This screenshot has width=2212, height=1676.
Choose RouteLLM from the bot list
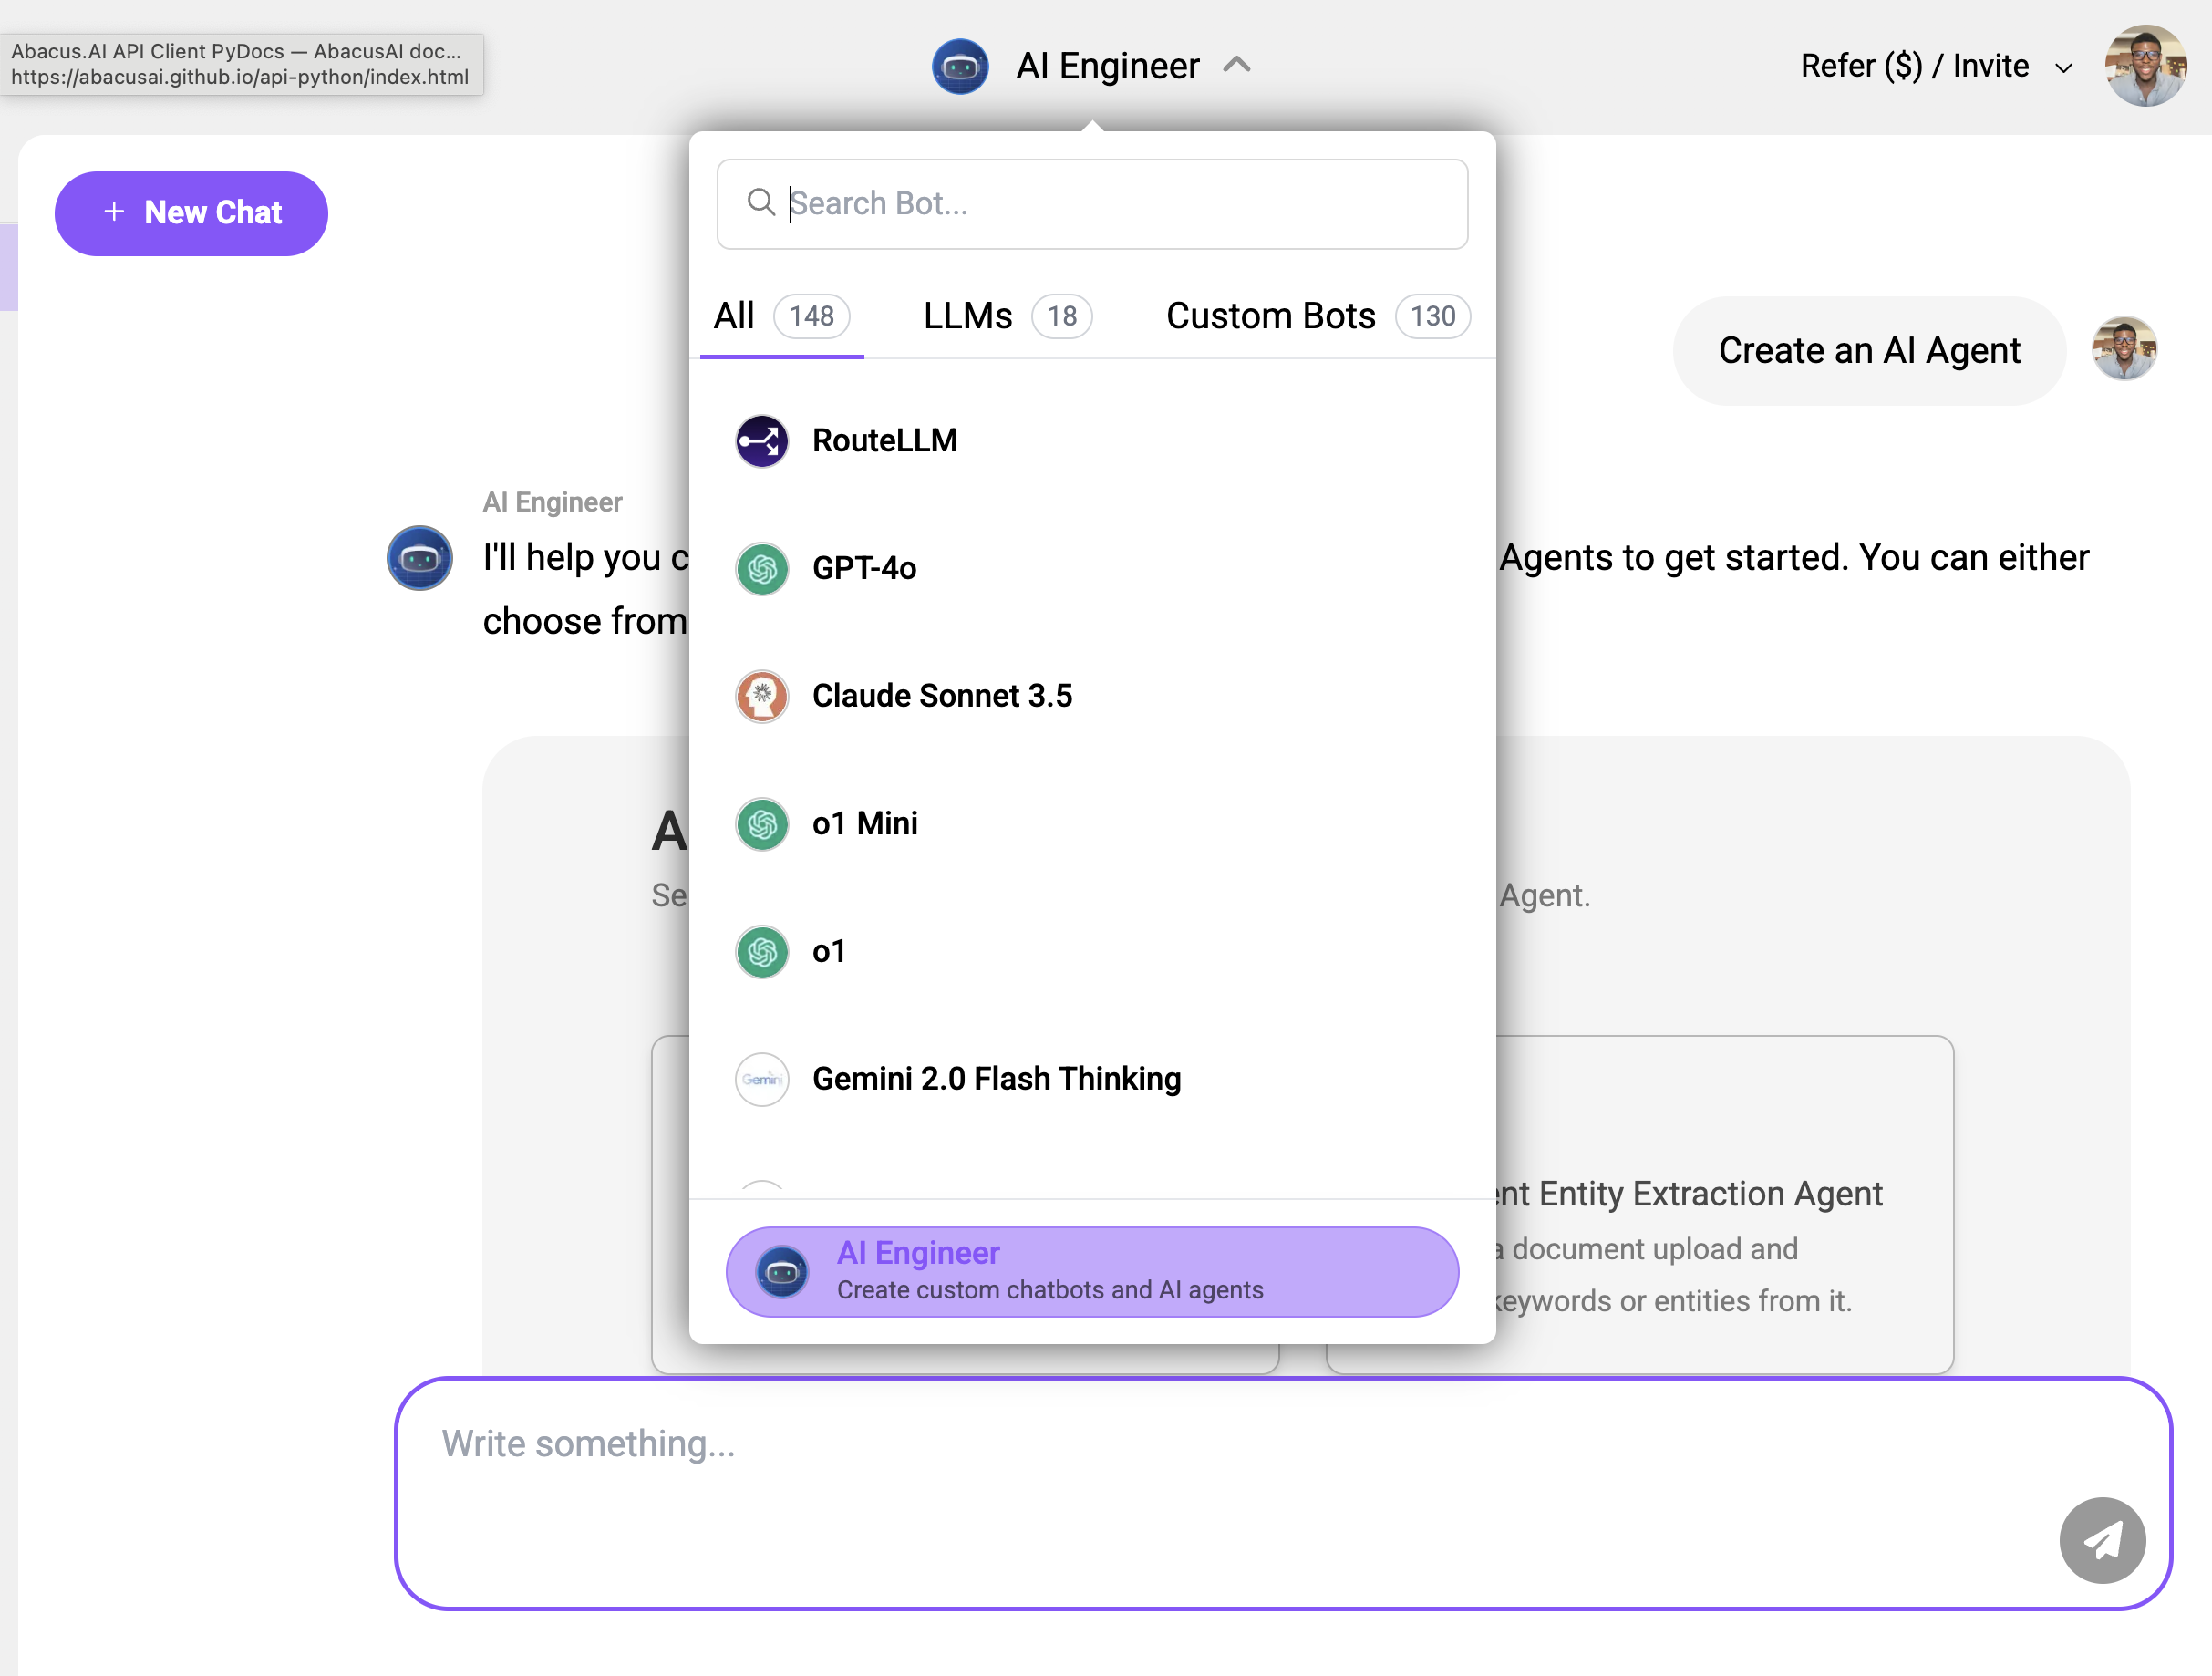coord(1092,441)
